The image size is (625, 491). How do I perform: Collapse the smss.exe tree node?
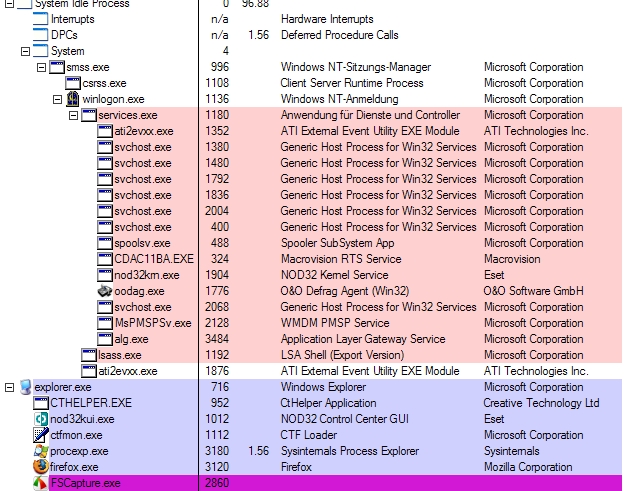[41, 67]
